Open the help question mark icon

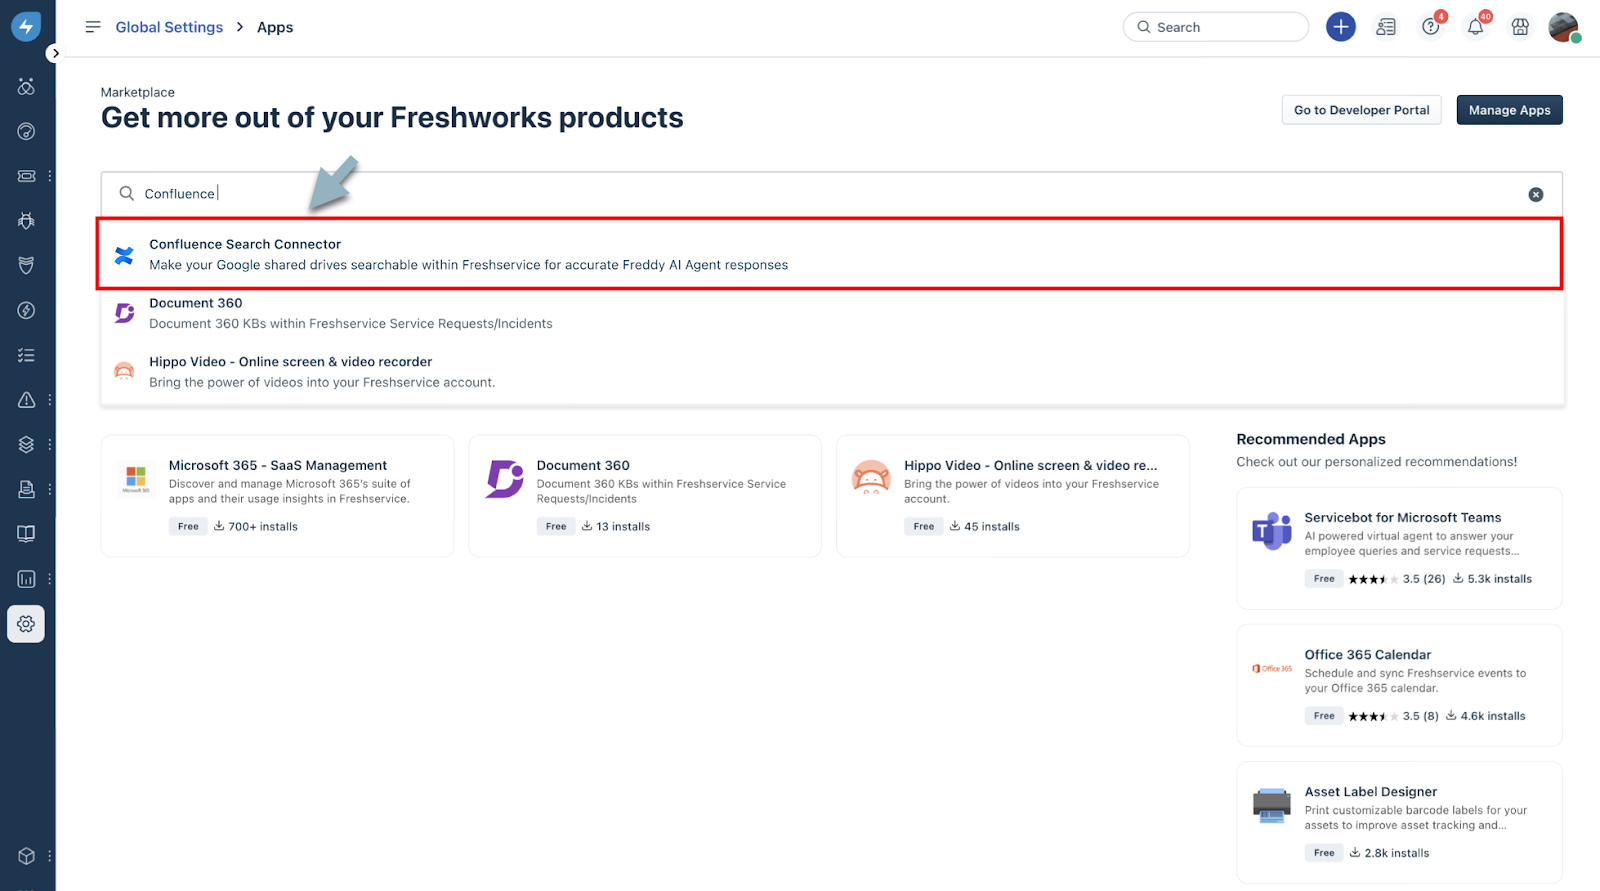[x=1431, y=27]
